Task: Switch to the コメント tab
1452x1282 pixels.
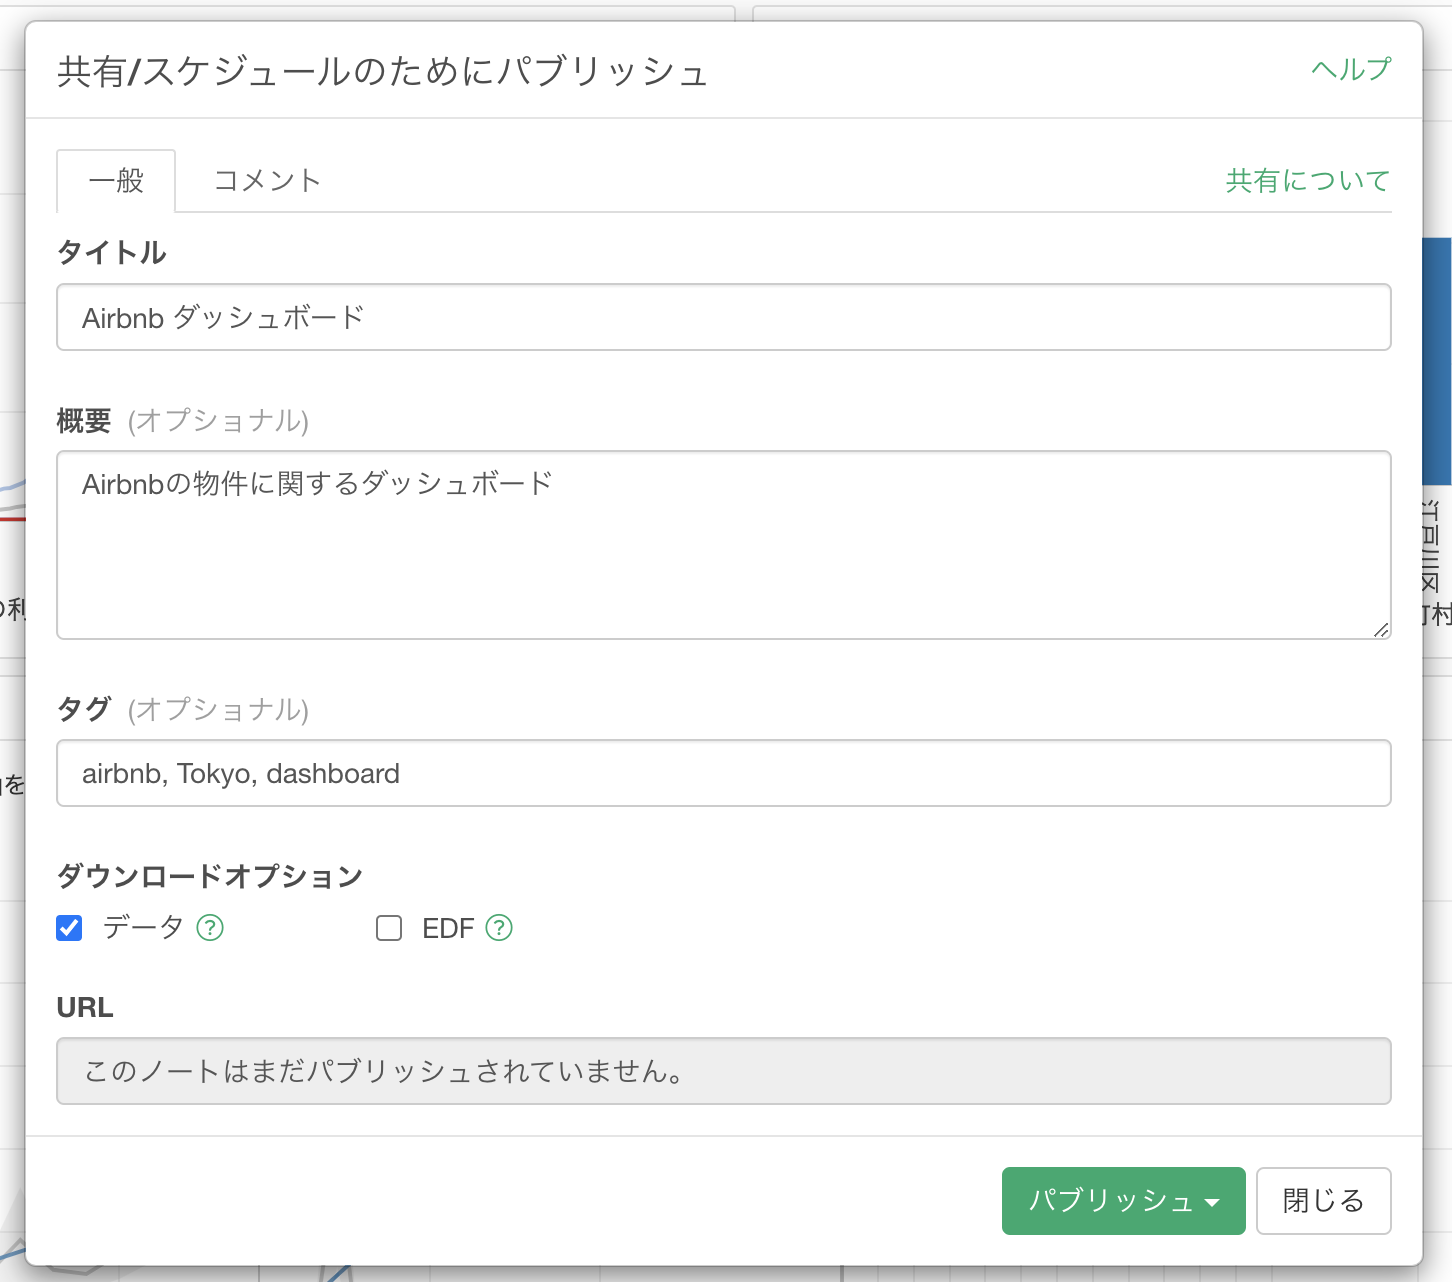Action: tap(267, 181)
